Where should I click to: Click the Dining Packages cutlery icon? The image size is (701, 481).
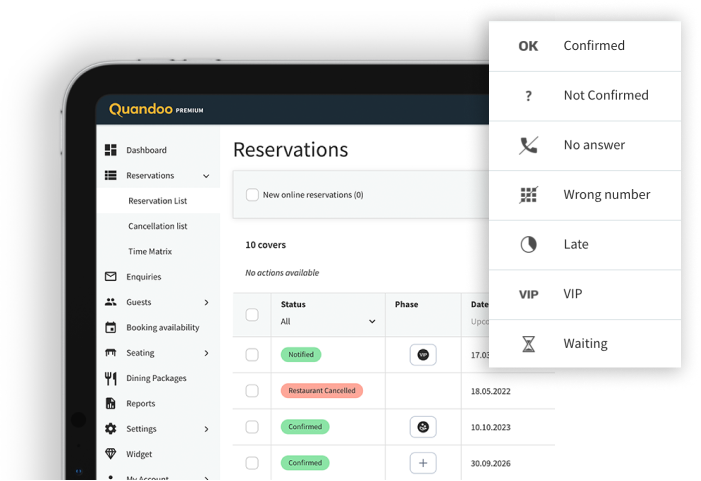pos(111,378)
